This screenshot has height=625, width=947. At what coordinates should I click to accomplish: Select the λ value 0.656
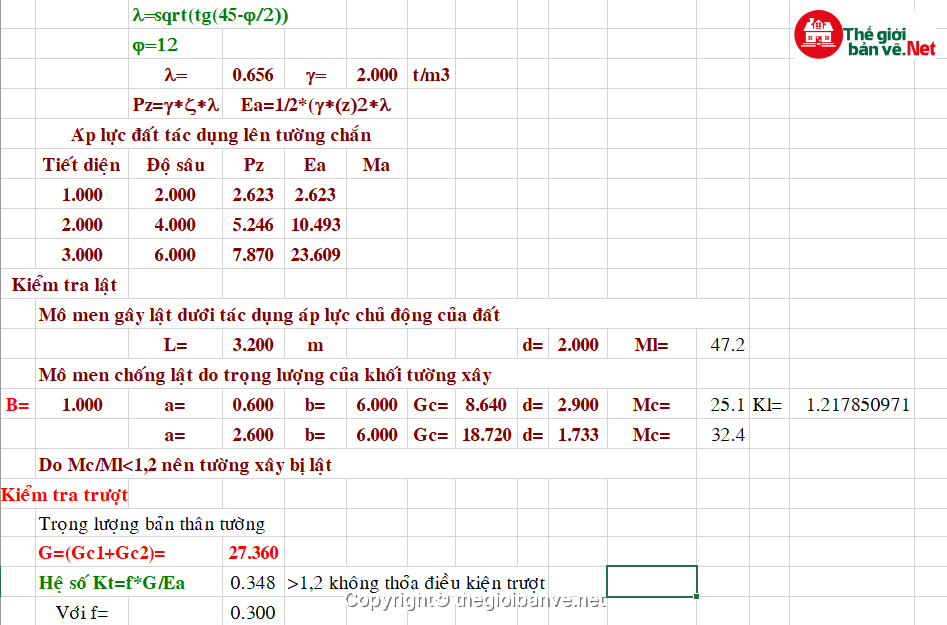[x=253, y=75]
